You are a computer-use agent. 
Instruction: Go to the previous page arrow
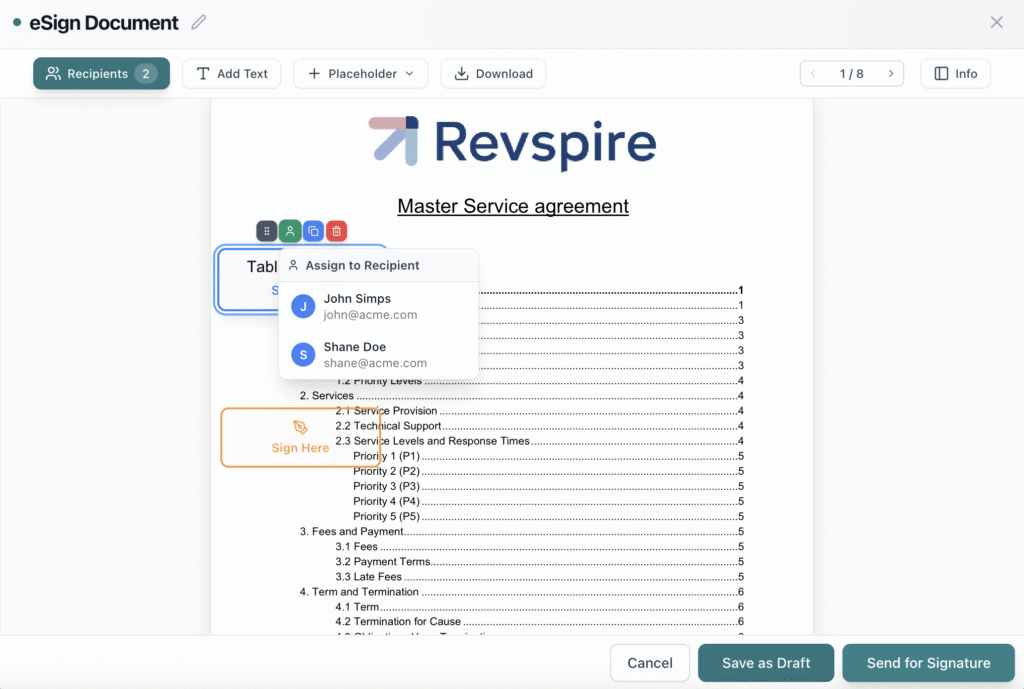pos(813,74)
